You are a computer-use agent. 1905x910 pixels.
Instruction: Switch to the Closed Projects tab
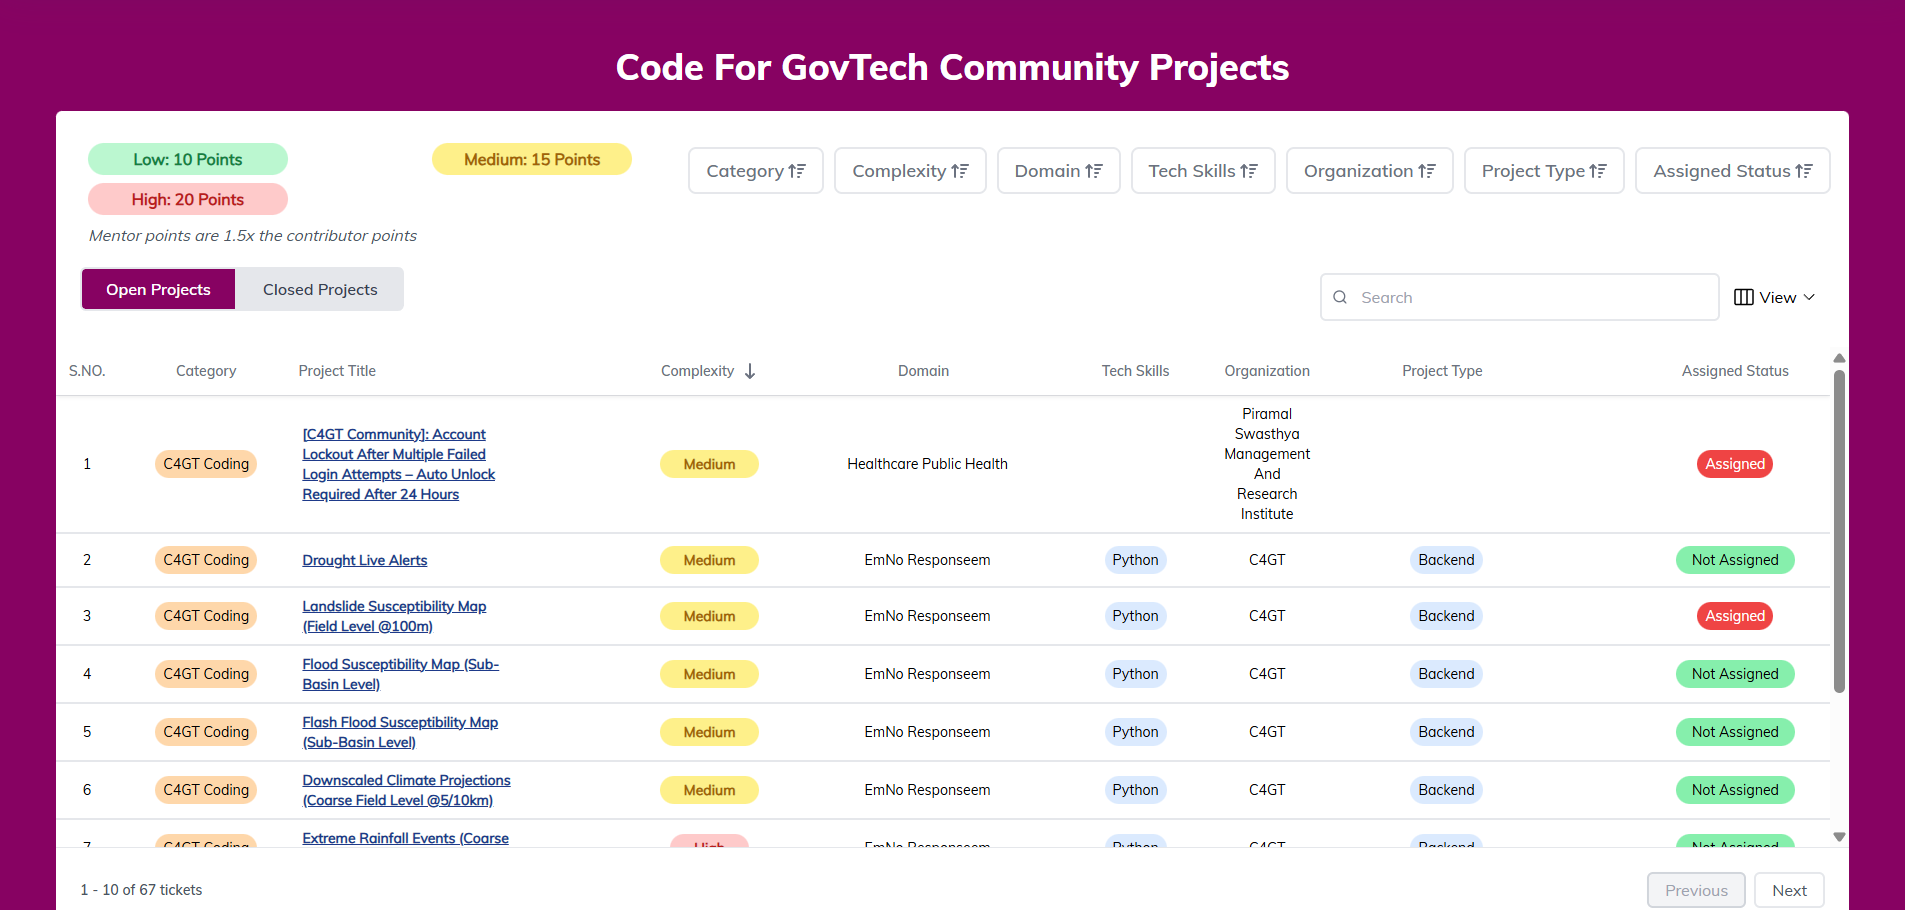click(320, 289)
